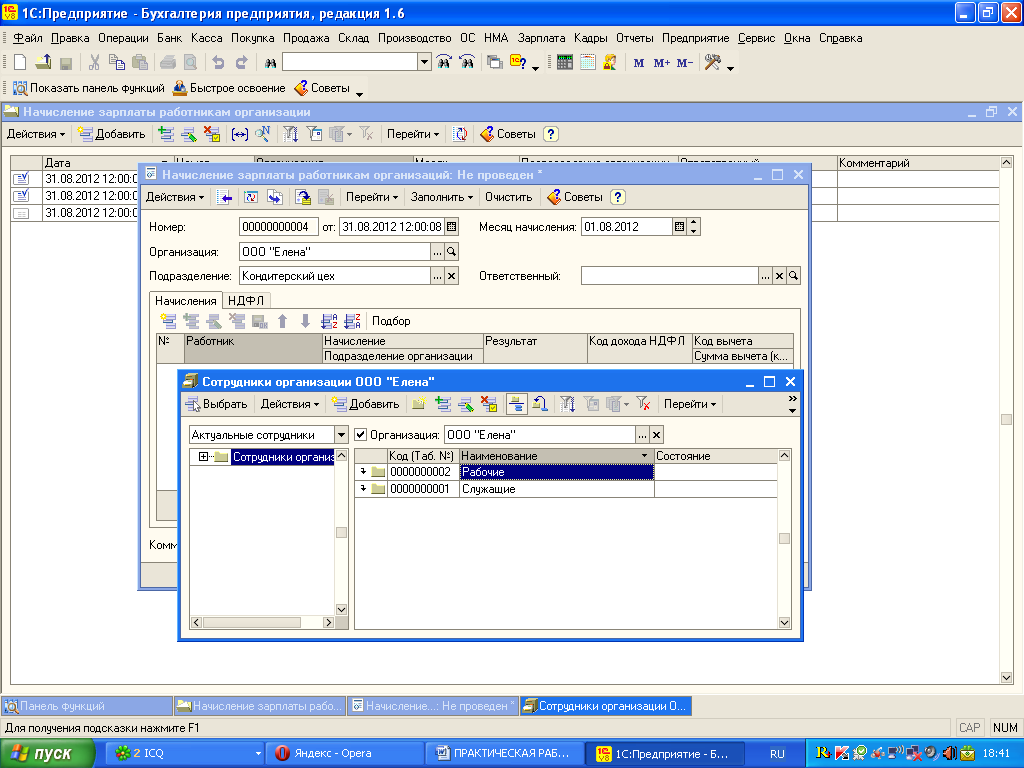Expand the Сотрудники организации tree node

(203, 456)
